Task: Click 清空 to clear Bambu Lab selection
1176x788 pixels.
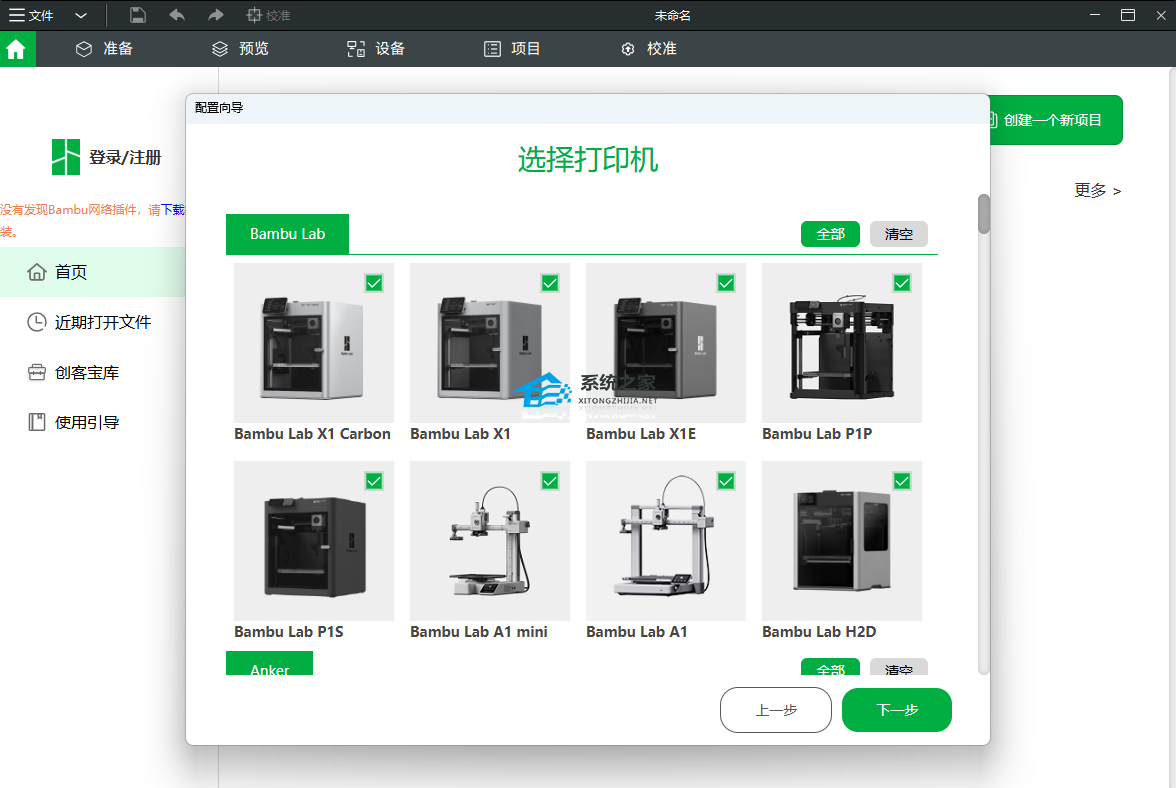Action: pyautogui.click(x=898, y=234)
